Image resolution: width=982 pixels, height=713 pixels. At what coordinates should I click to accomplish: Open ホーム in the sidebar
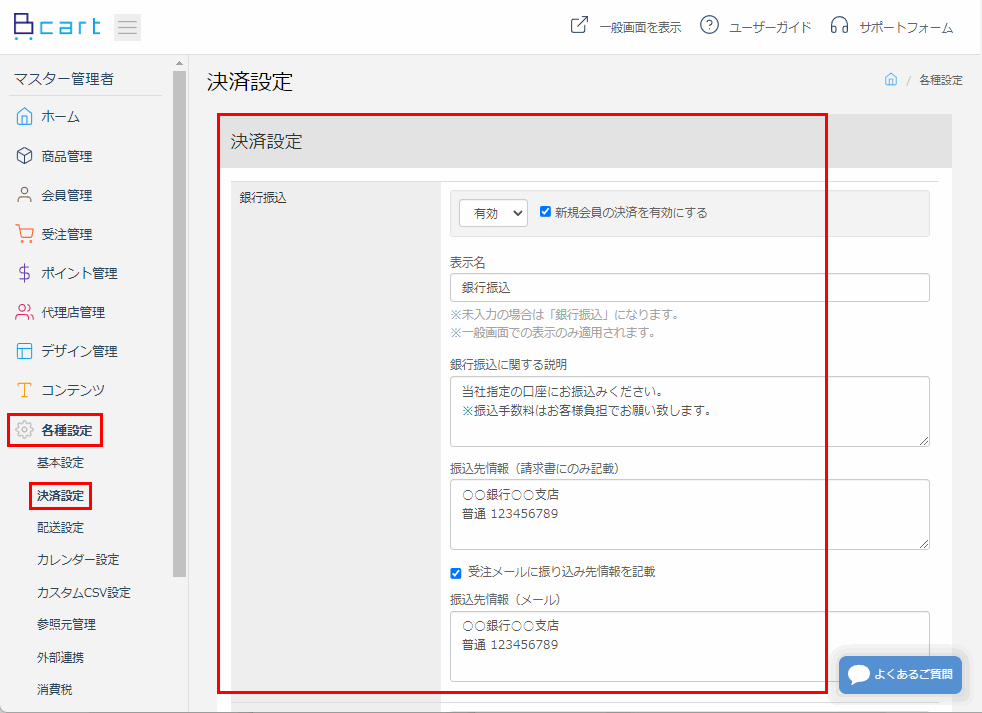pos(60,117)
